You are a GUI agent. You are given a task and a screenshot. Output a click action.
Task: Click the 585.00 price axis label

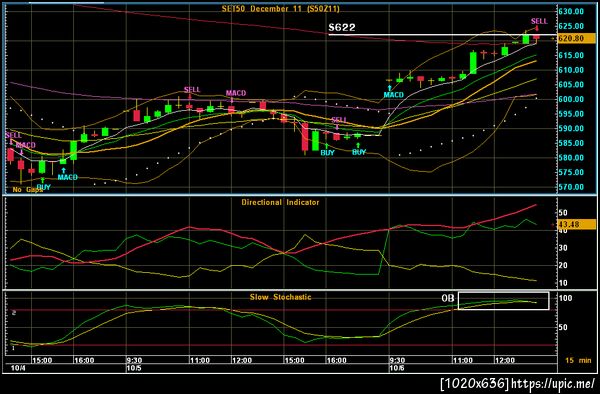(571, 143)
